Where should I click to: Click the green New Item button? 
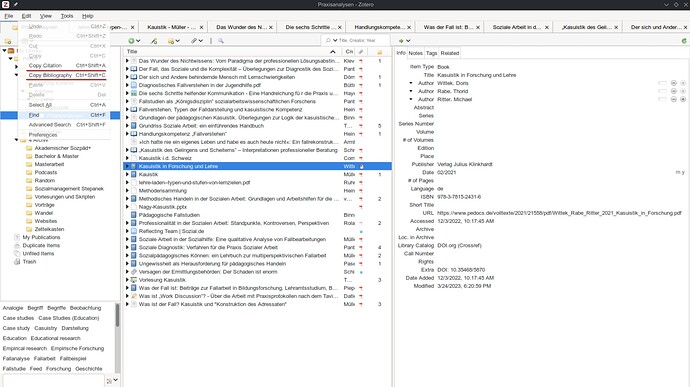[x=131, y=41]
